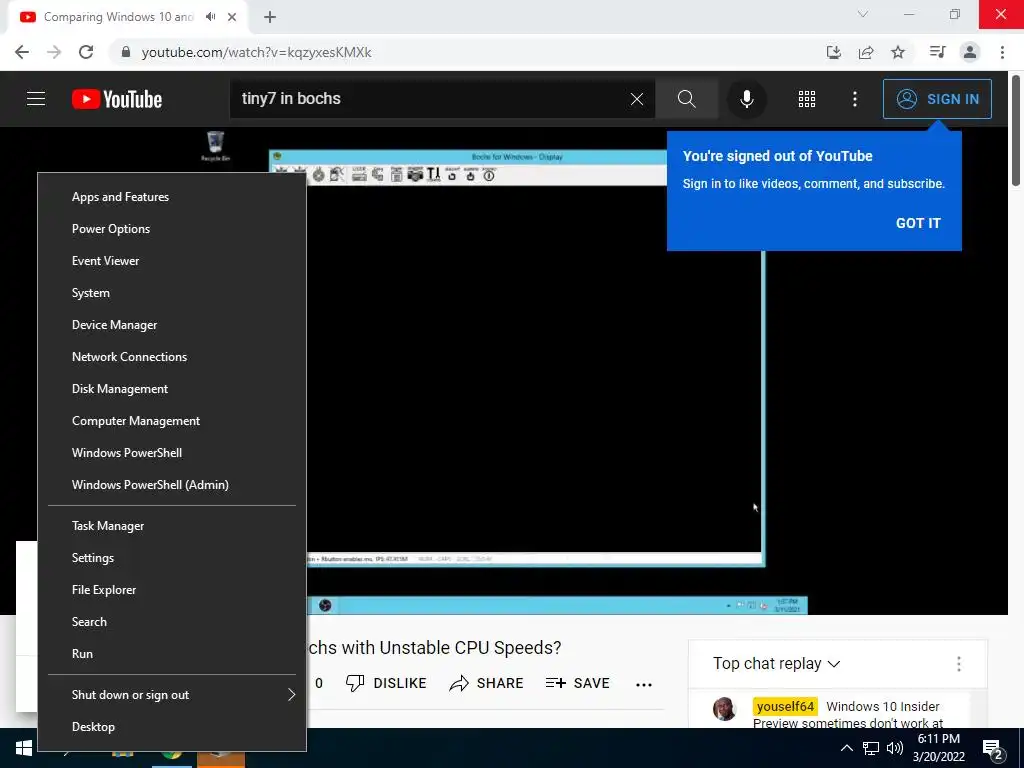The image size is (1024, 768).
Task: Go back in browser history
Action: (22, 52)
